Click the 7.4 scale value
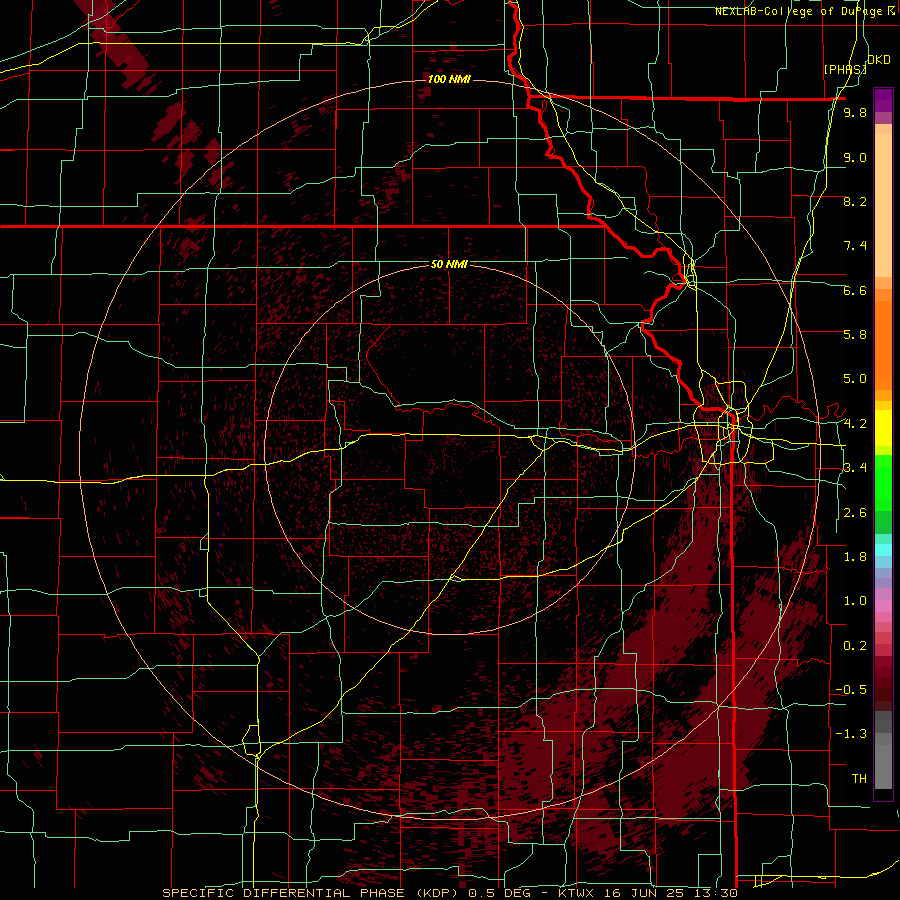The height and width of the screenshot is (900, 900). point(855,246)
